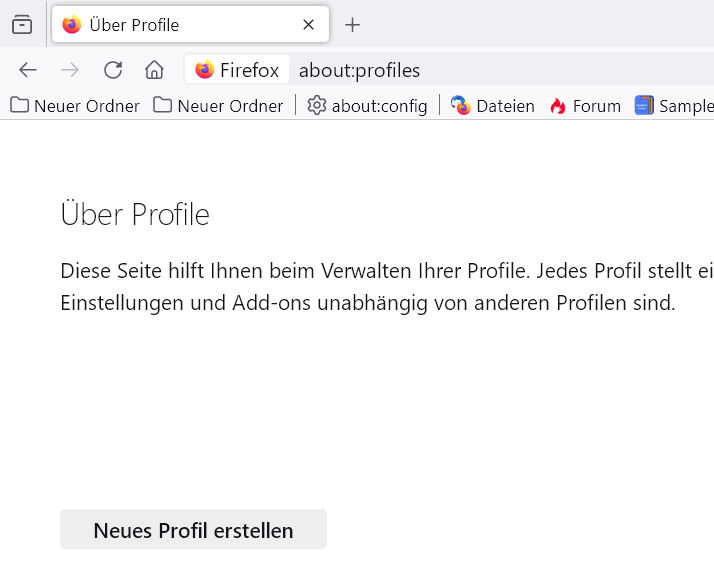Click the "Über Profile" page heading

[135, 215]
